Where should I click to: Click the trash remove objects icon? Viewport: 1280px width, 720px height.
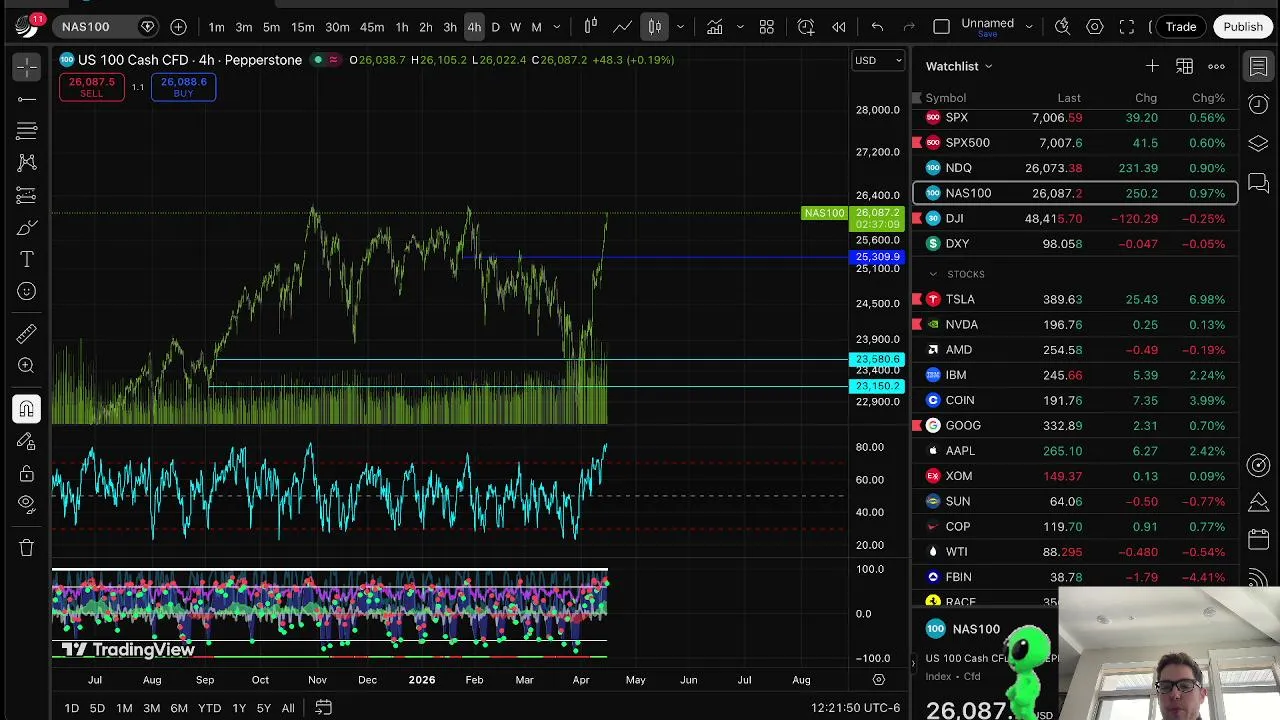click(27, 547)
